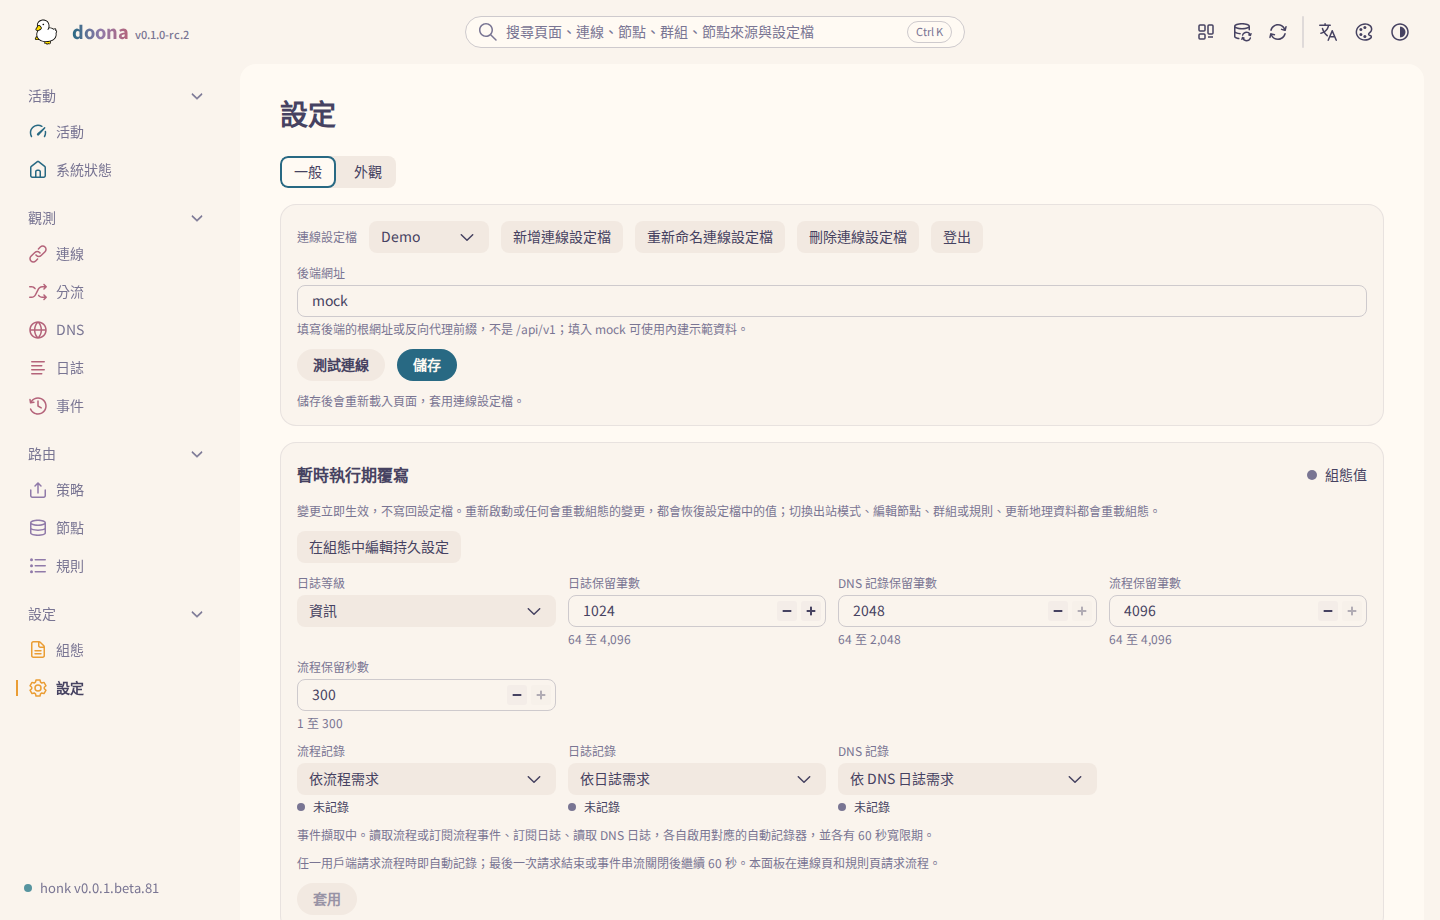Open the Demo connection profile dropdown
Image resolution: width=1440 pixels, height=920 pixels.
pos(429,237)
